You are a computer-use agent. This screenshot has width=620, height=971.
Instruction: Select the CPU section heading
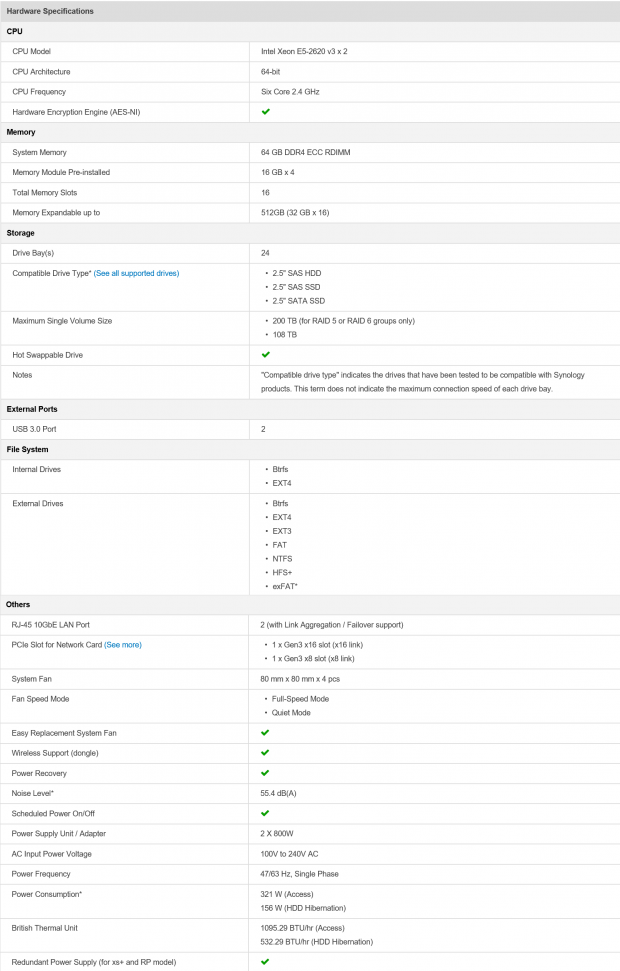point(14,31)
